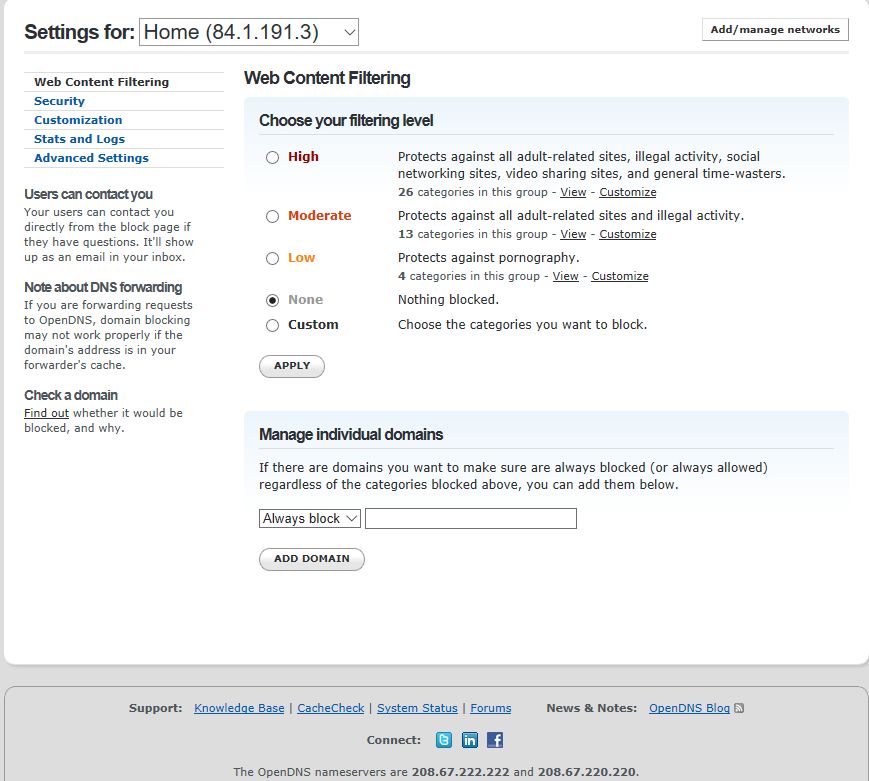The width and height of the screenshot is (869, 781).
Task: Open the Security settings section
Action: [59, 101]
